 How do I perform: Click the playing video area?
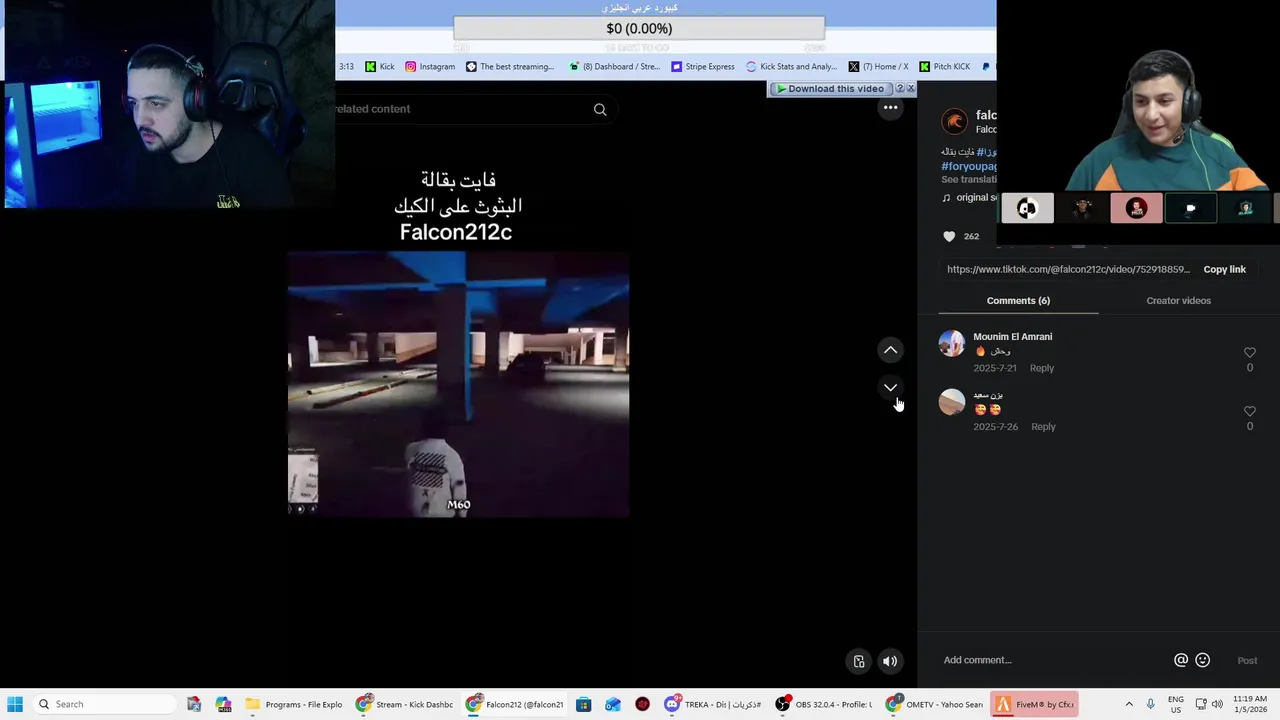[x=458, y=384]
